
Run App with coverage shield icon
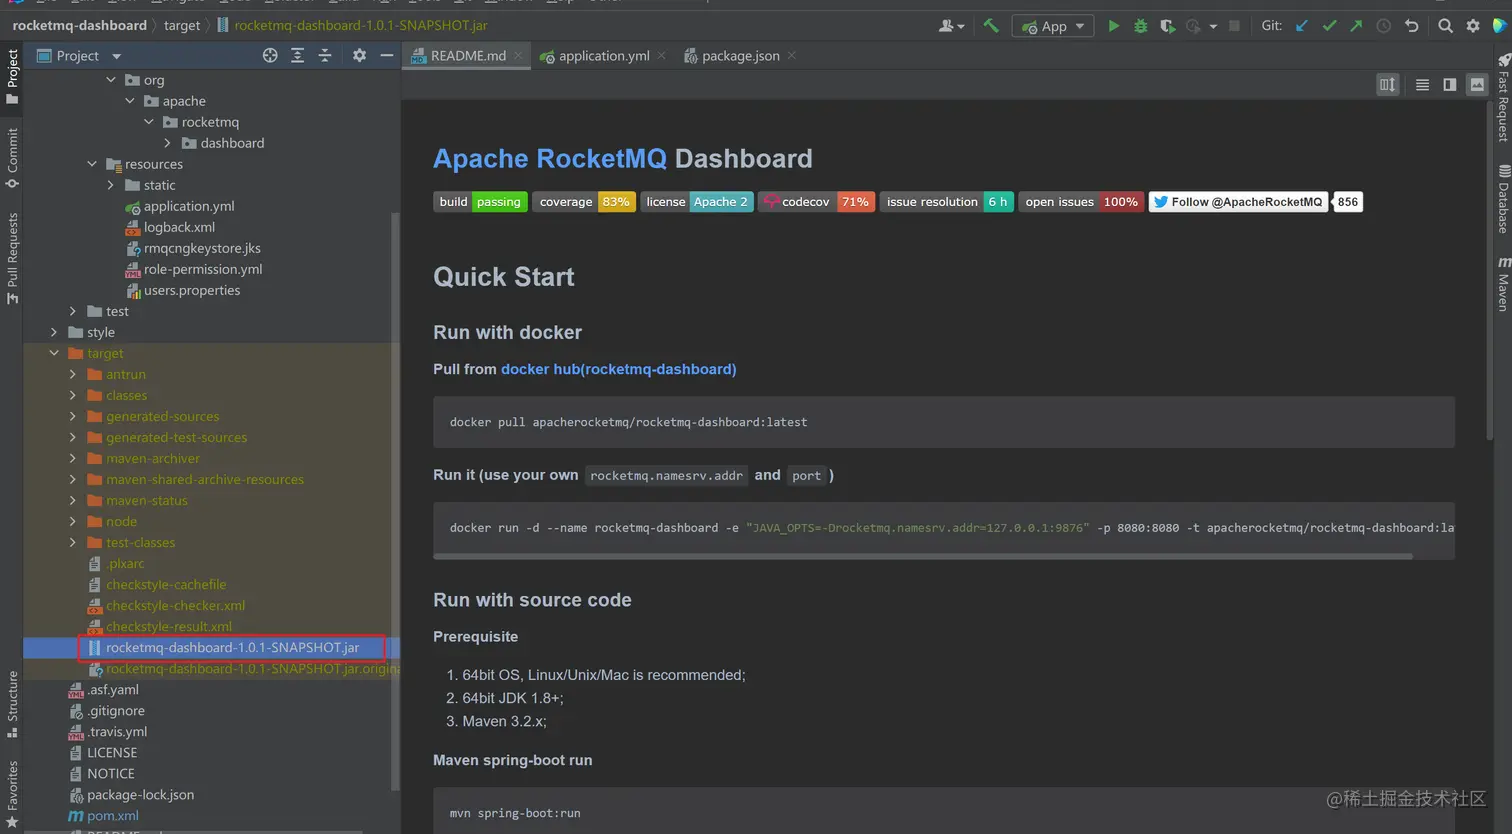(1167, 26)
